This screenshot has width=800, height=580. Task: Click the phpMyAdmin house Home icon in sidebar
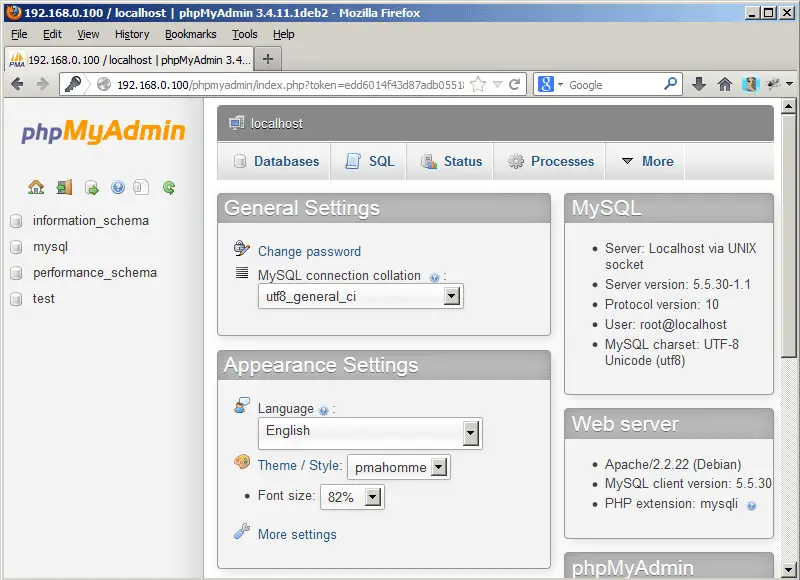pos(36,187)
